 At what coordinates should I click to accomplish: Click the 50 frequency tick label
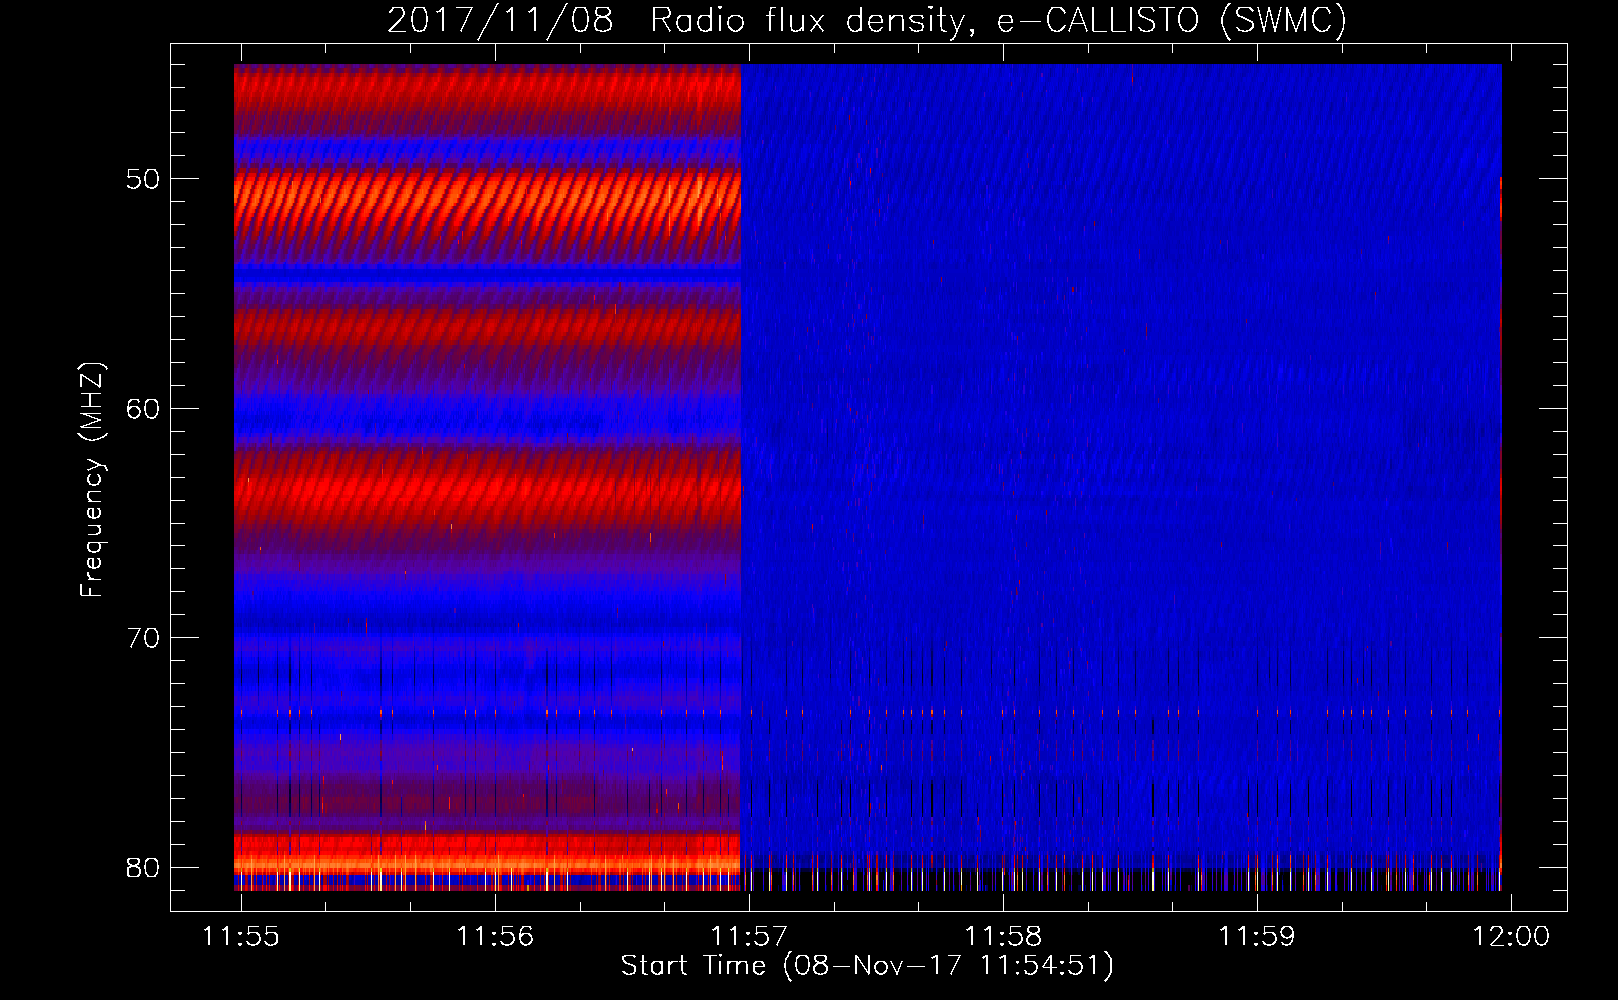click(x=143, y=179)
